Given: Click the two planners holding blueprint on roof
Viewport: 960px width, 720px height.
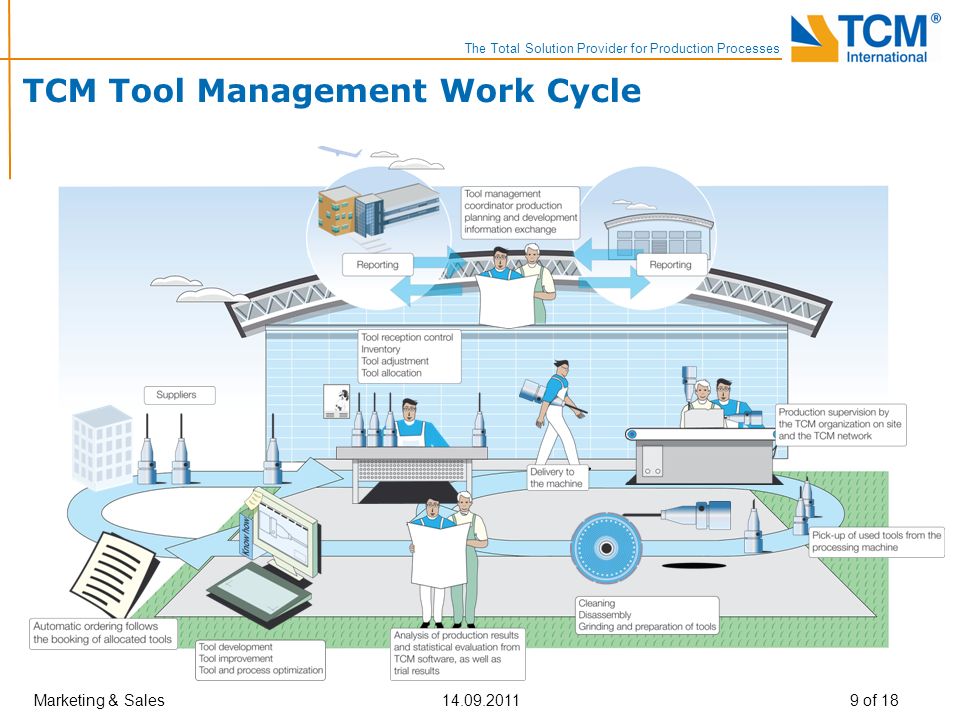Looking at the screenshot, I should point(515,285).
